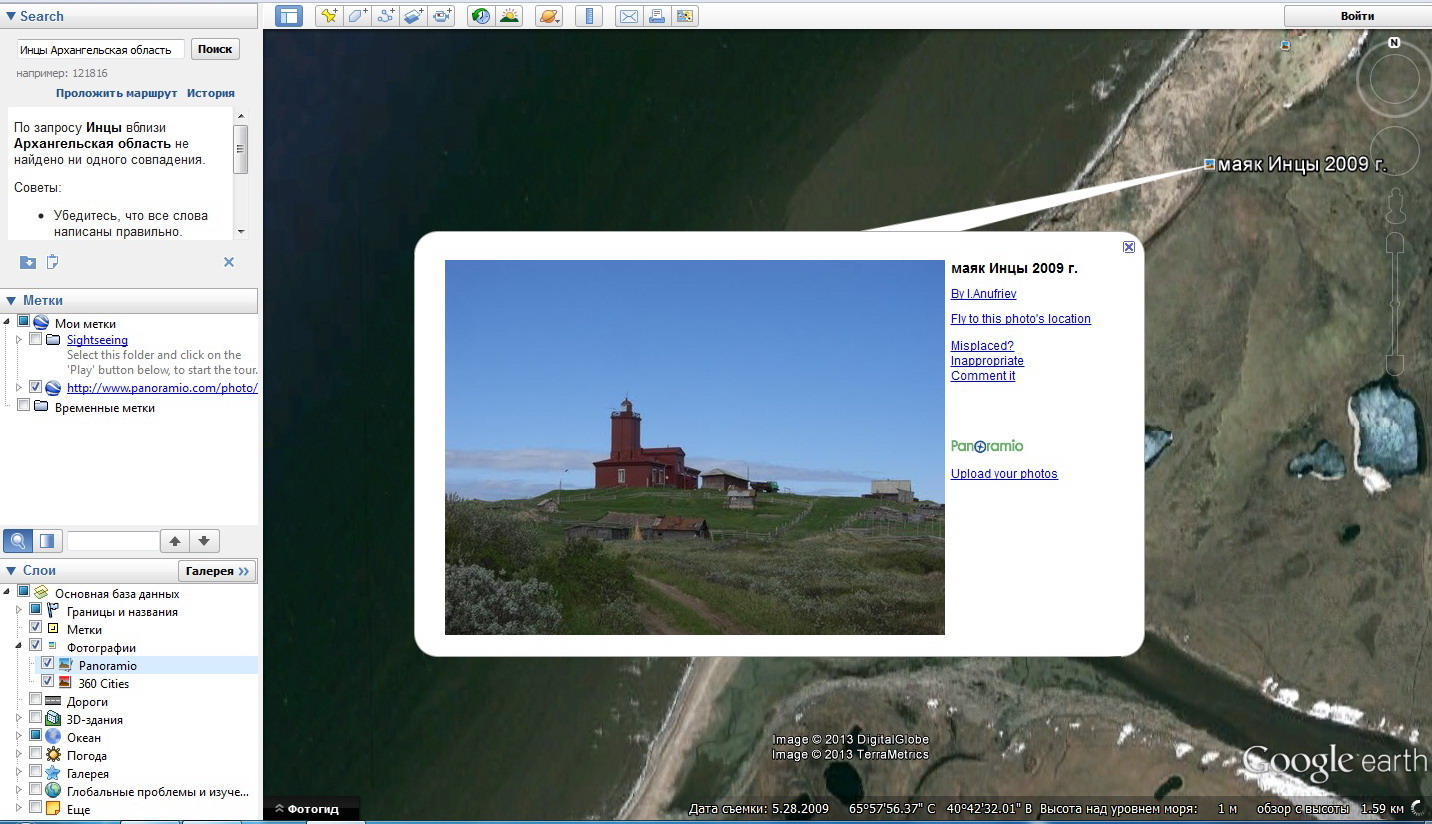Image resolution: width=1432 pixels, height=824 pixels.
Task: Enable the Дороги layer checkbox
Action: (x=36, y=701)
